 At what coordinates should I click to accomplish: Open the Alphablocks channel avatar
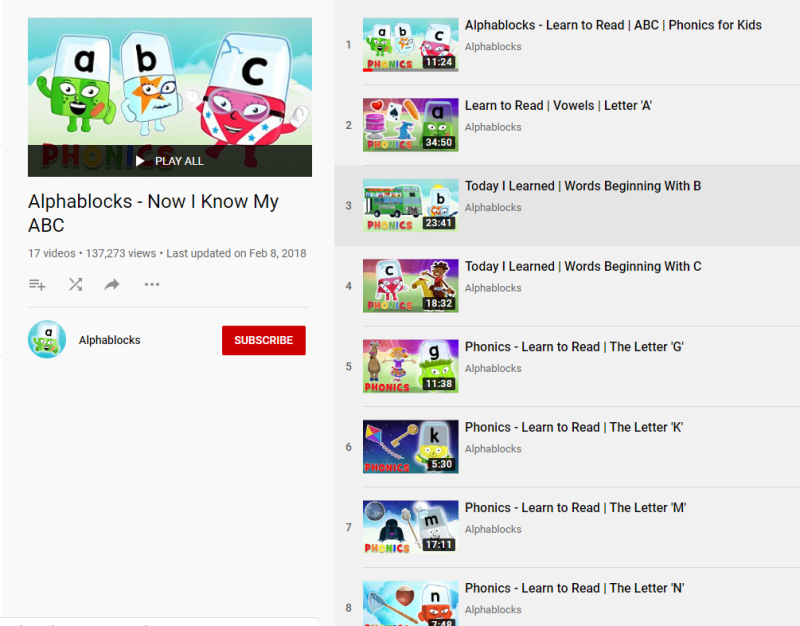coord(47,339)
